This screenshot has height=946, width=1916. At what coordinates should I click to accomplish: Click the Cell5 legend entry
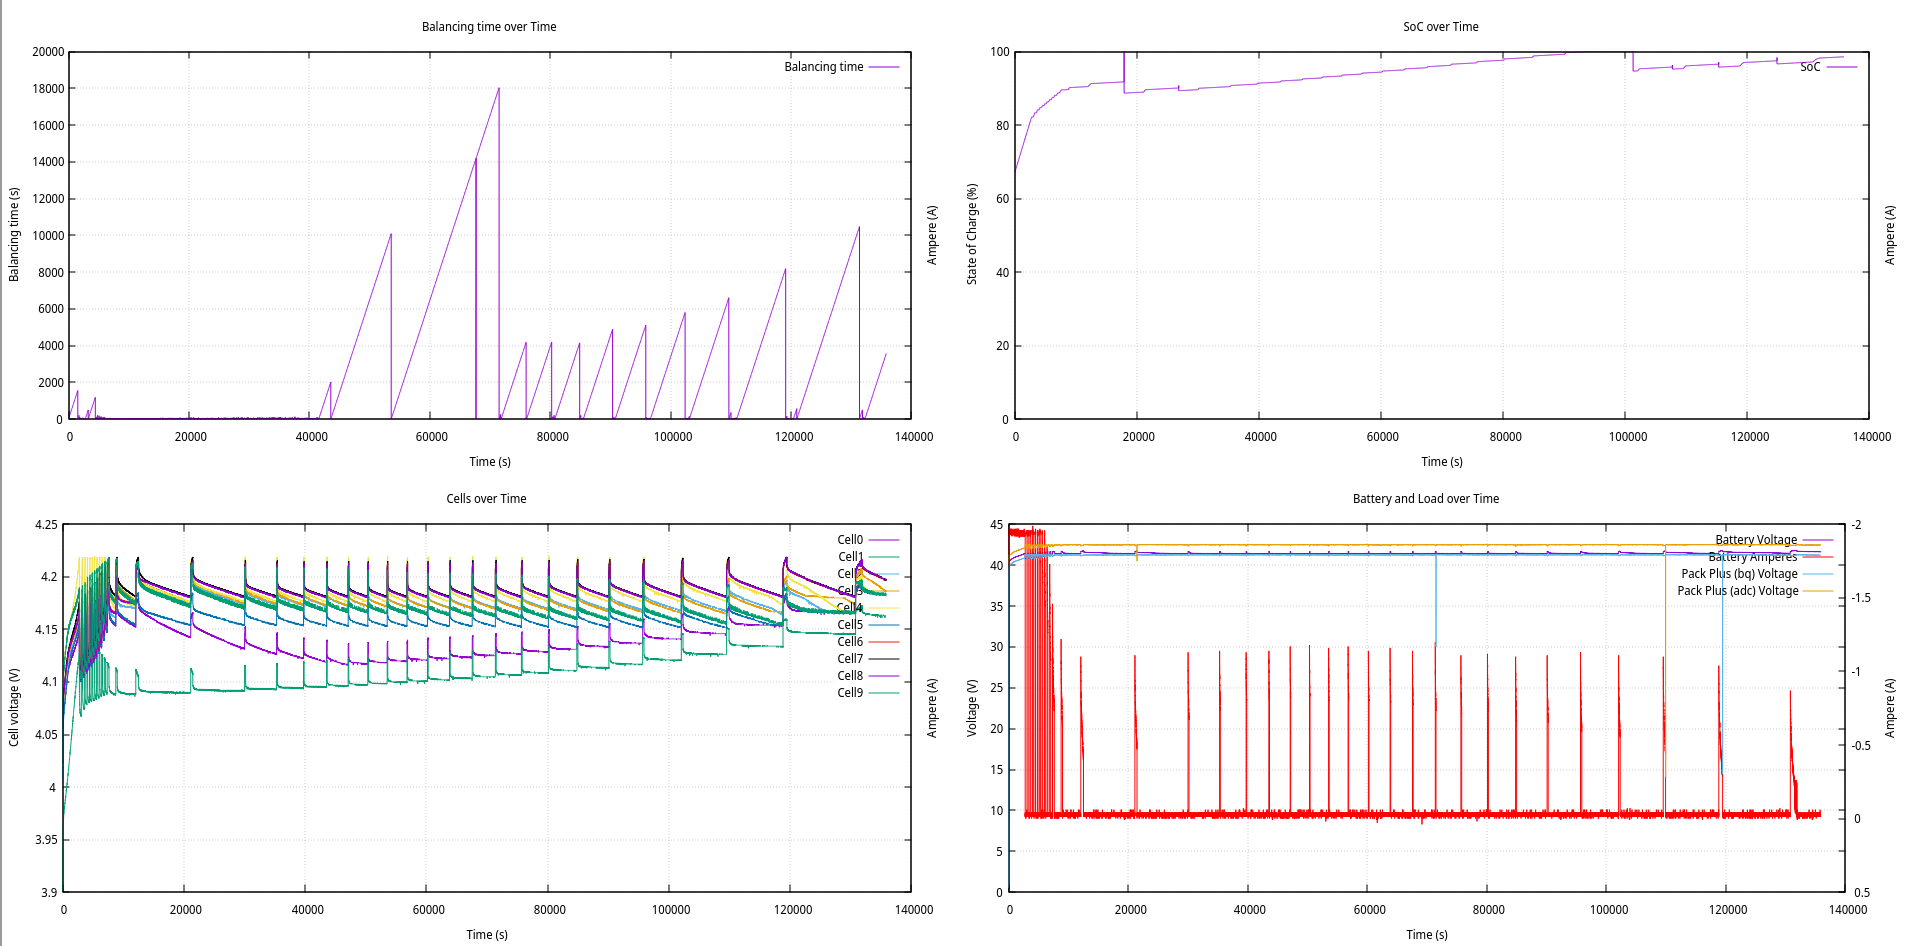pyautogui.click(x=850, y=625)
